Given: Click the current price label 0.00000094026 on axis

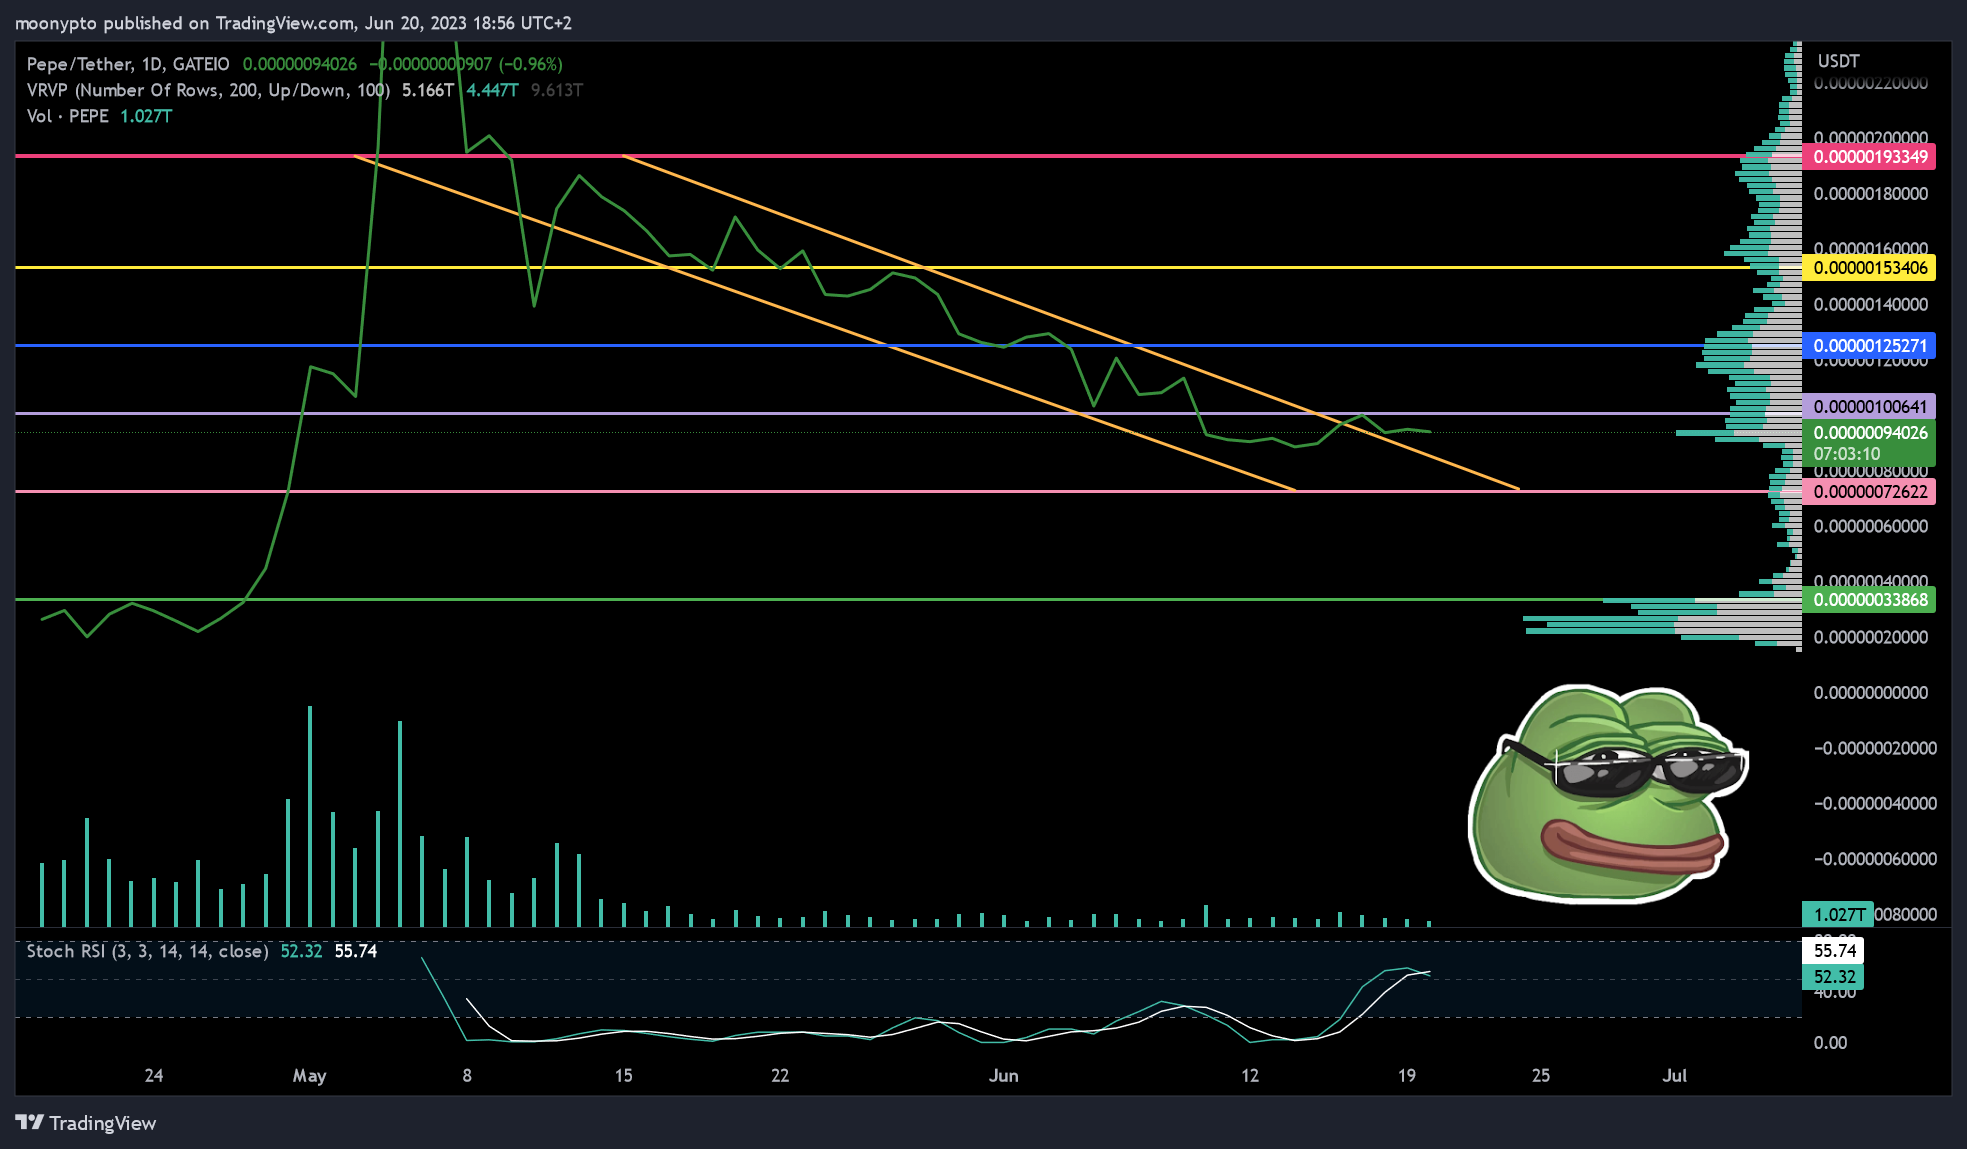Looking at the screenshot, I should click(1869, 433).
